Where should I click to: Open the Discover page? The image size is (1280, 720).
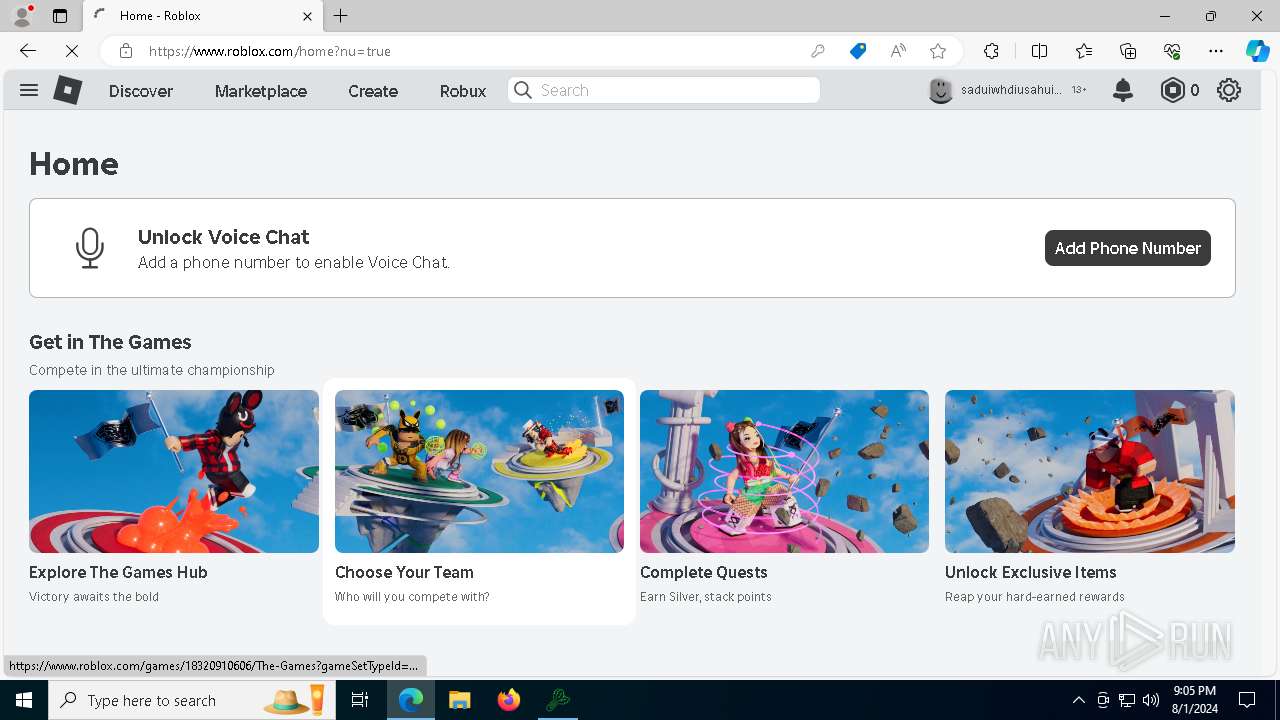pos(141,91)
